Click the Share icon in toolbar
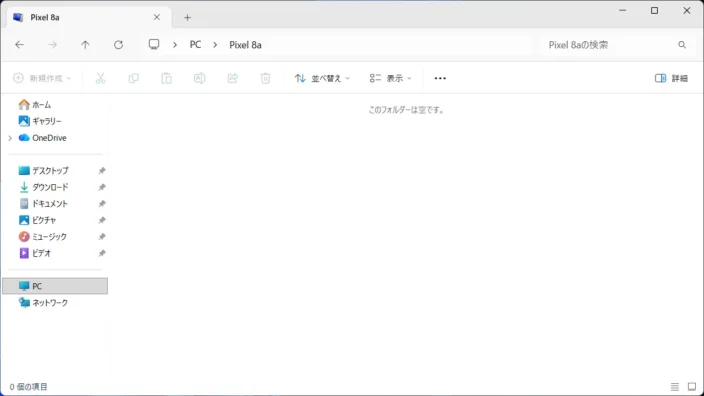 233,78
